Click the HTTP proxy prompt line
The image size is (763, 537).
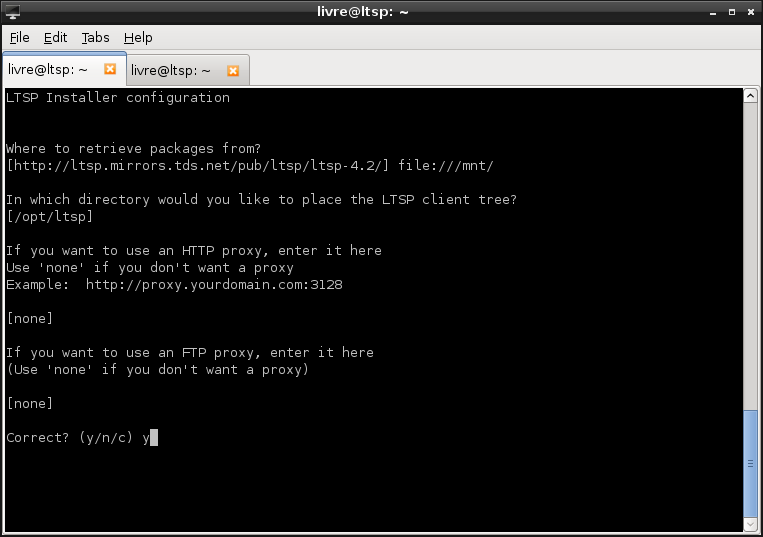pyautogui.click(x=194, y=251)
